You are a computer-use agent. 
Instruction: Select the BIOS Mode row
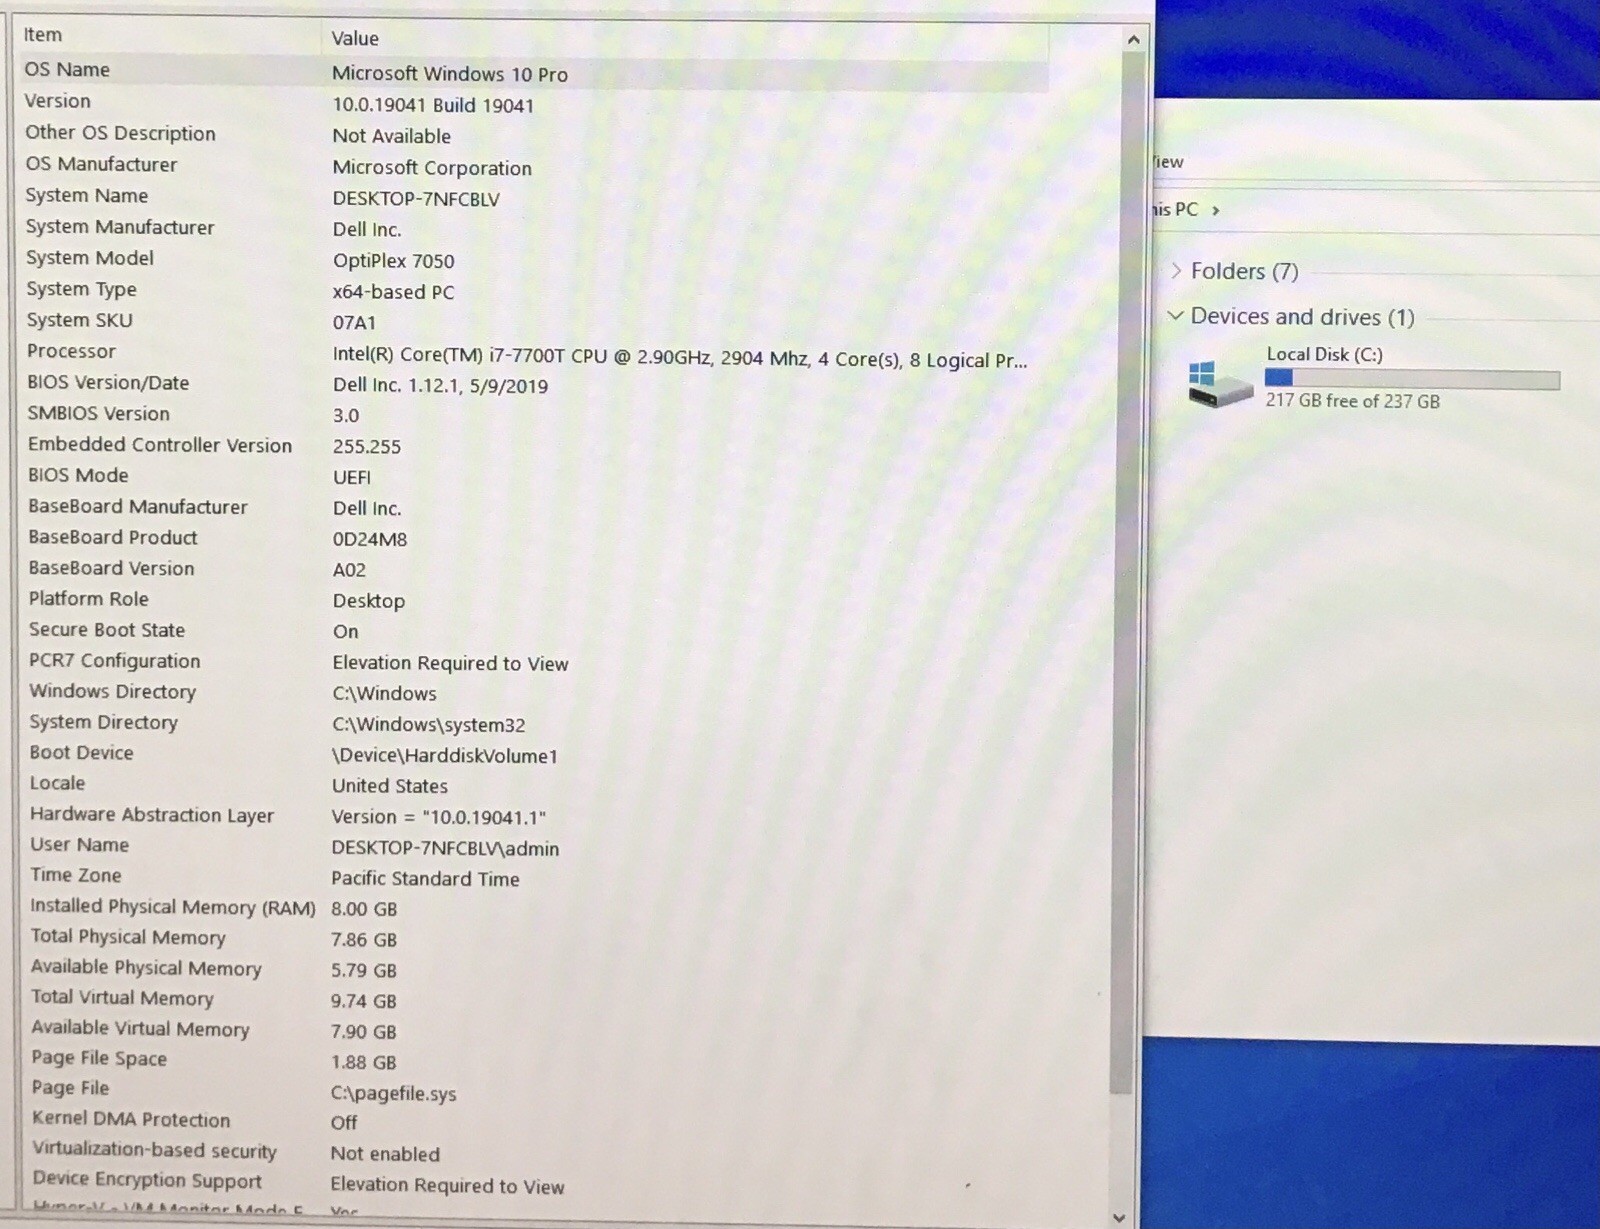pos(535,476)
